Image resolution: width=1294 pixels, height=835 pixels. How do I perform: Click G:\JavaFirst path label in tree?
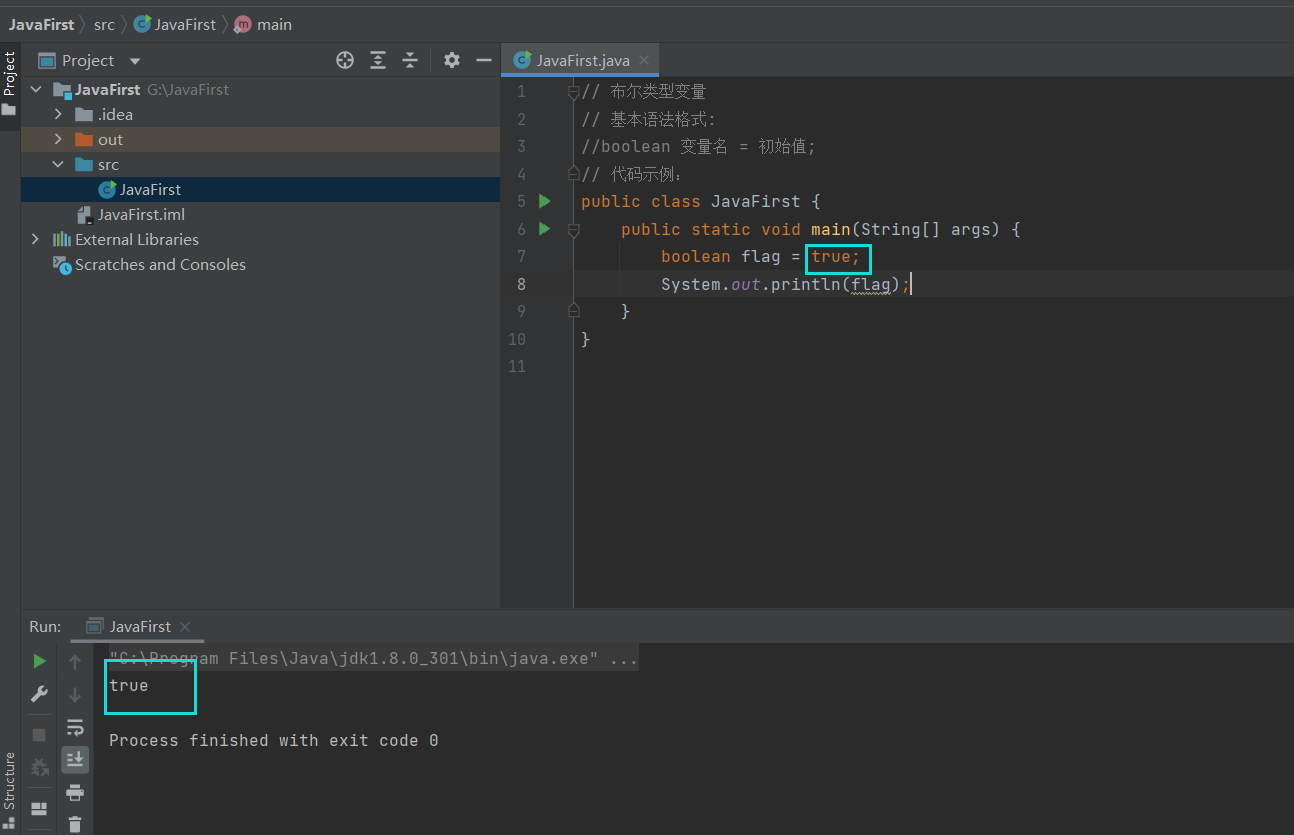pyautogui.click(x=188, y=89)
